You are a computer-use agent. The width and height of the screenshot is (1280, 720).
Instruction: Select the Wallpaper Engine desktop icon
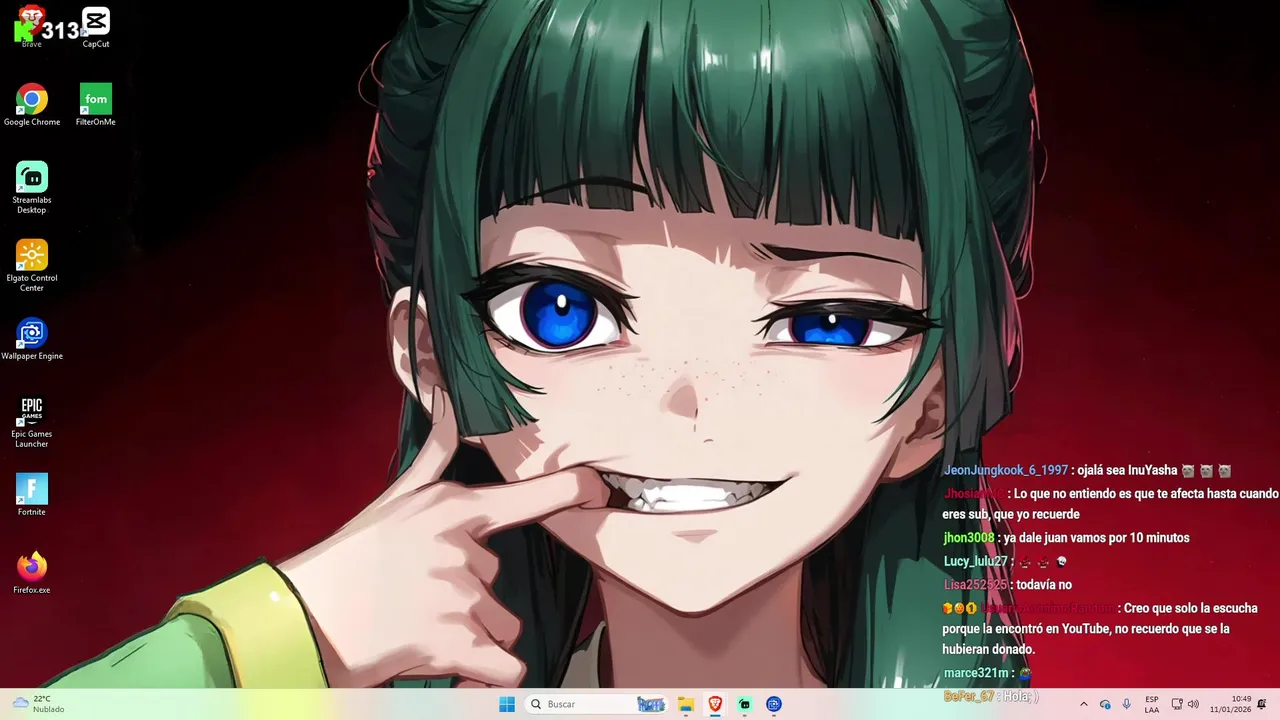point(32,339)
